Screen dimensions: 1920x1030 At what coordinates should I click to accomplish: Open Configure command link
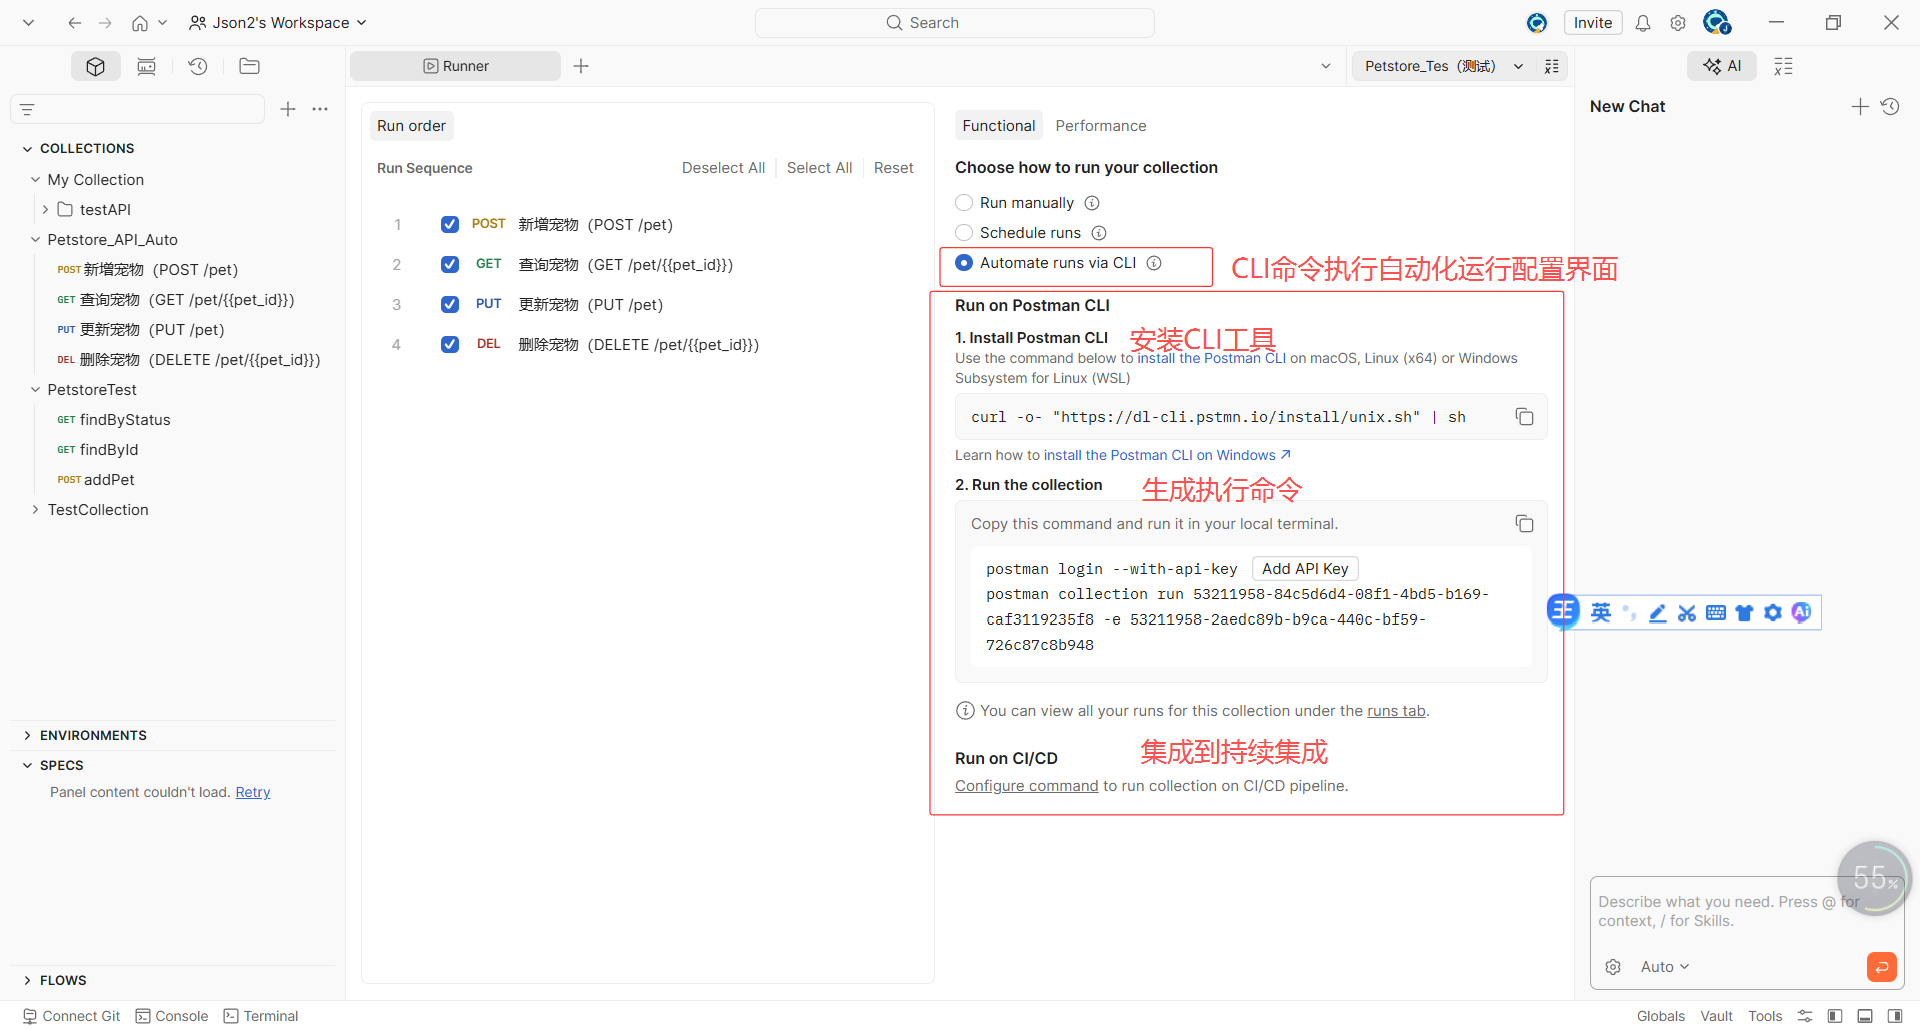point(1026,786)
